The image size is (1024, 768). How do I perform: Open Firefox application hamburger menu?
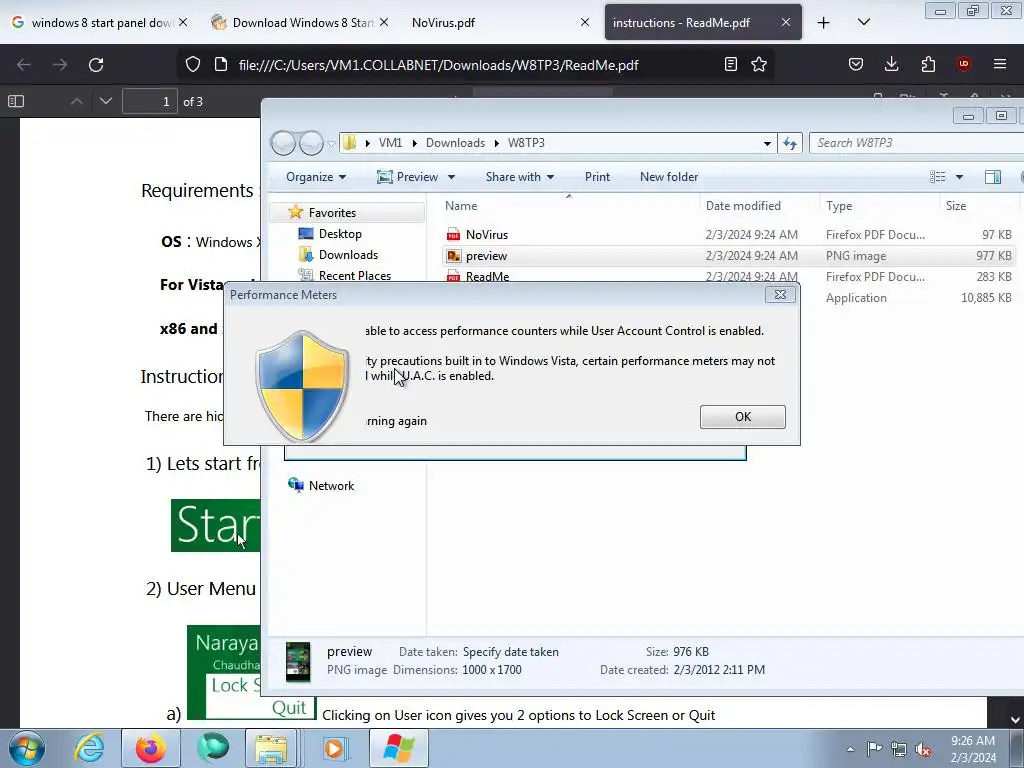(x=1000, y=64)
